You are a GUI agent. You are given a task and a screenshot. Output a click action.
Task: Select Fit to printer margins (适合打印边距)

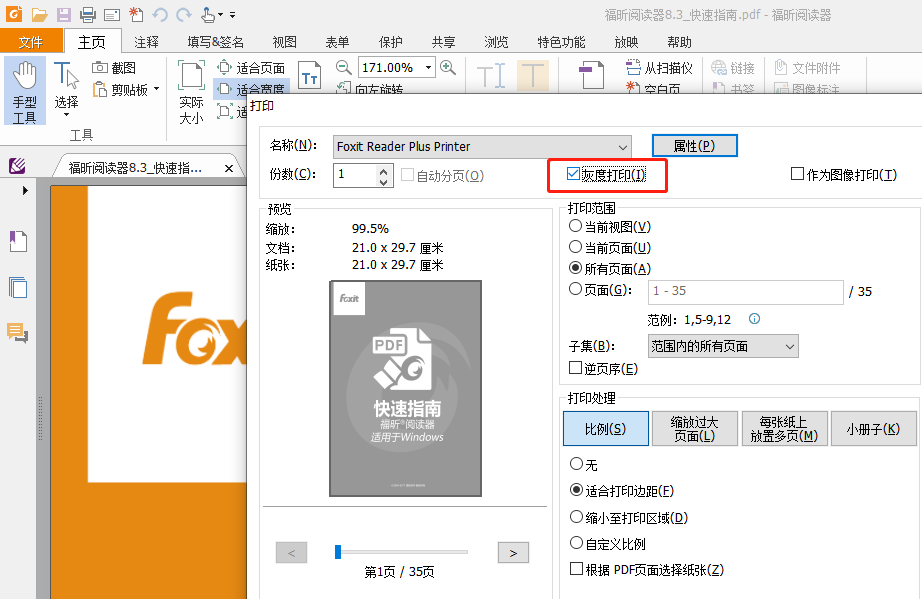[x=576, y=490]
